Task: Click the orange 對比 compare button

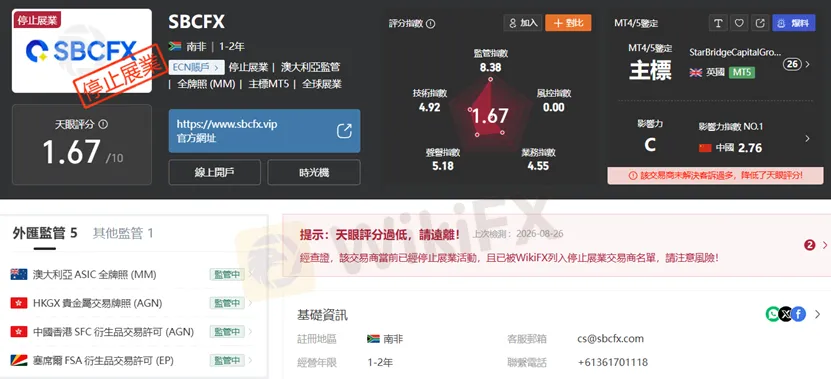Action: pos(568,23)
